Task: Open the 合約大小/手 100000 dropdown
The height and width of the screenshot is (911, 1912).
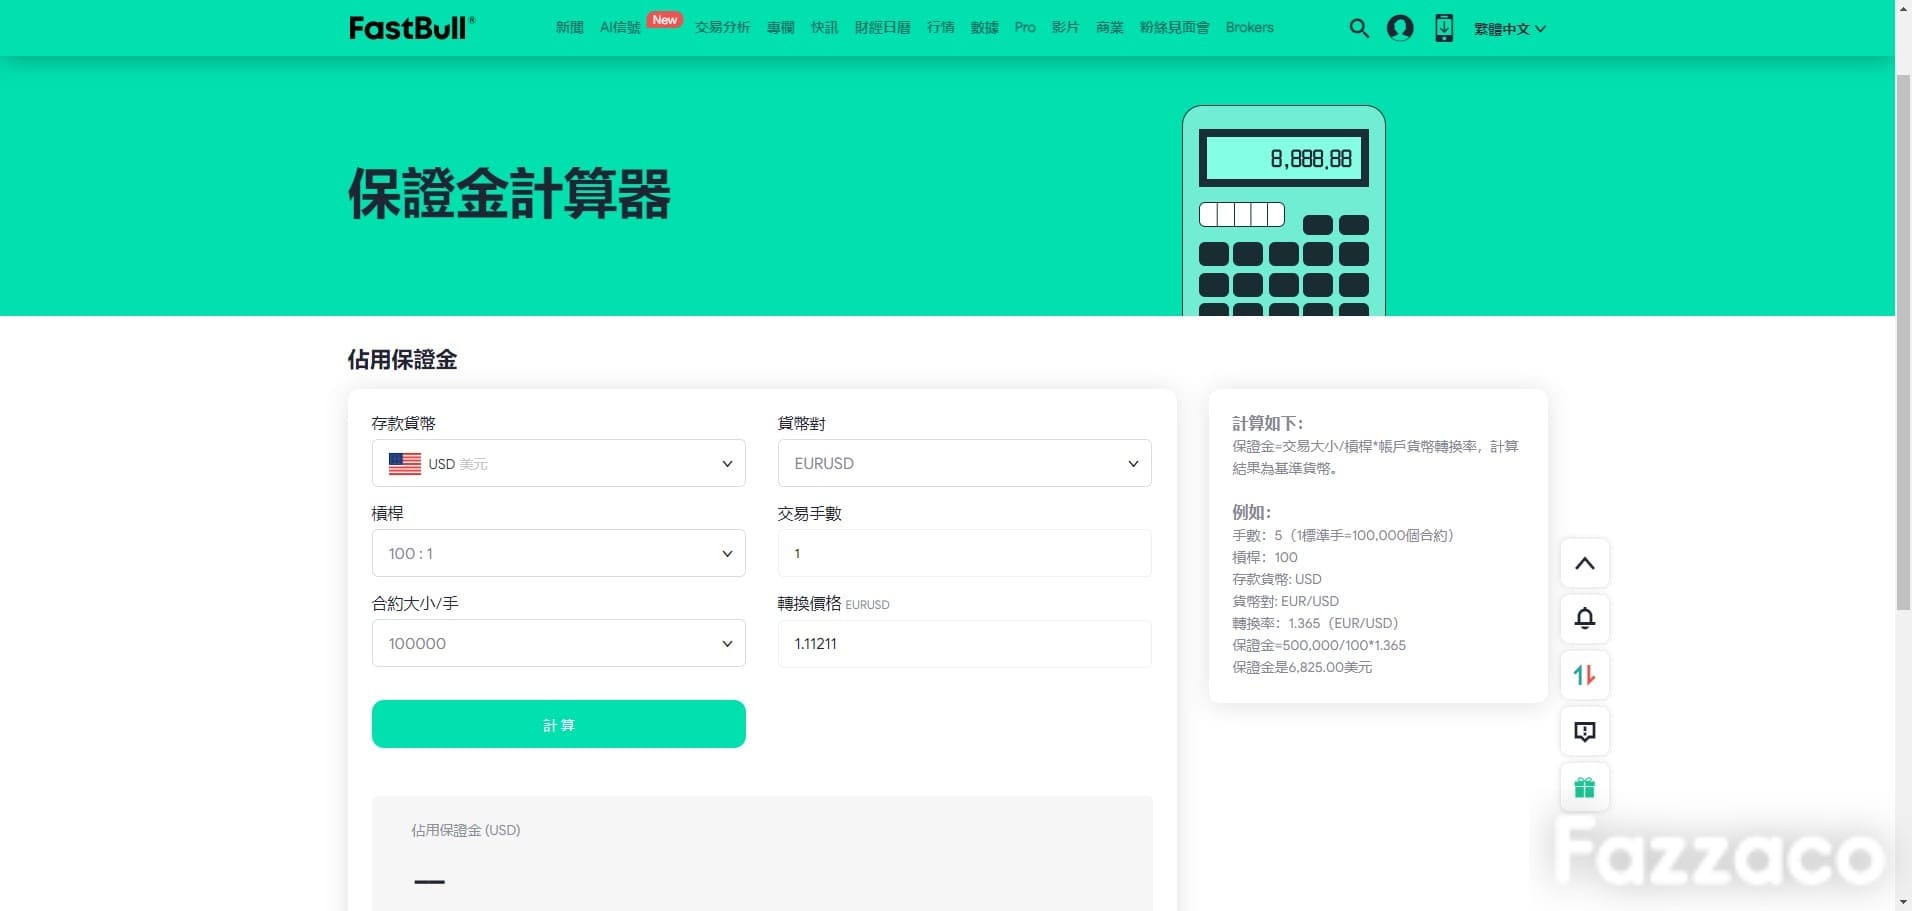Action: (x=558, y=643)
